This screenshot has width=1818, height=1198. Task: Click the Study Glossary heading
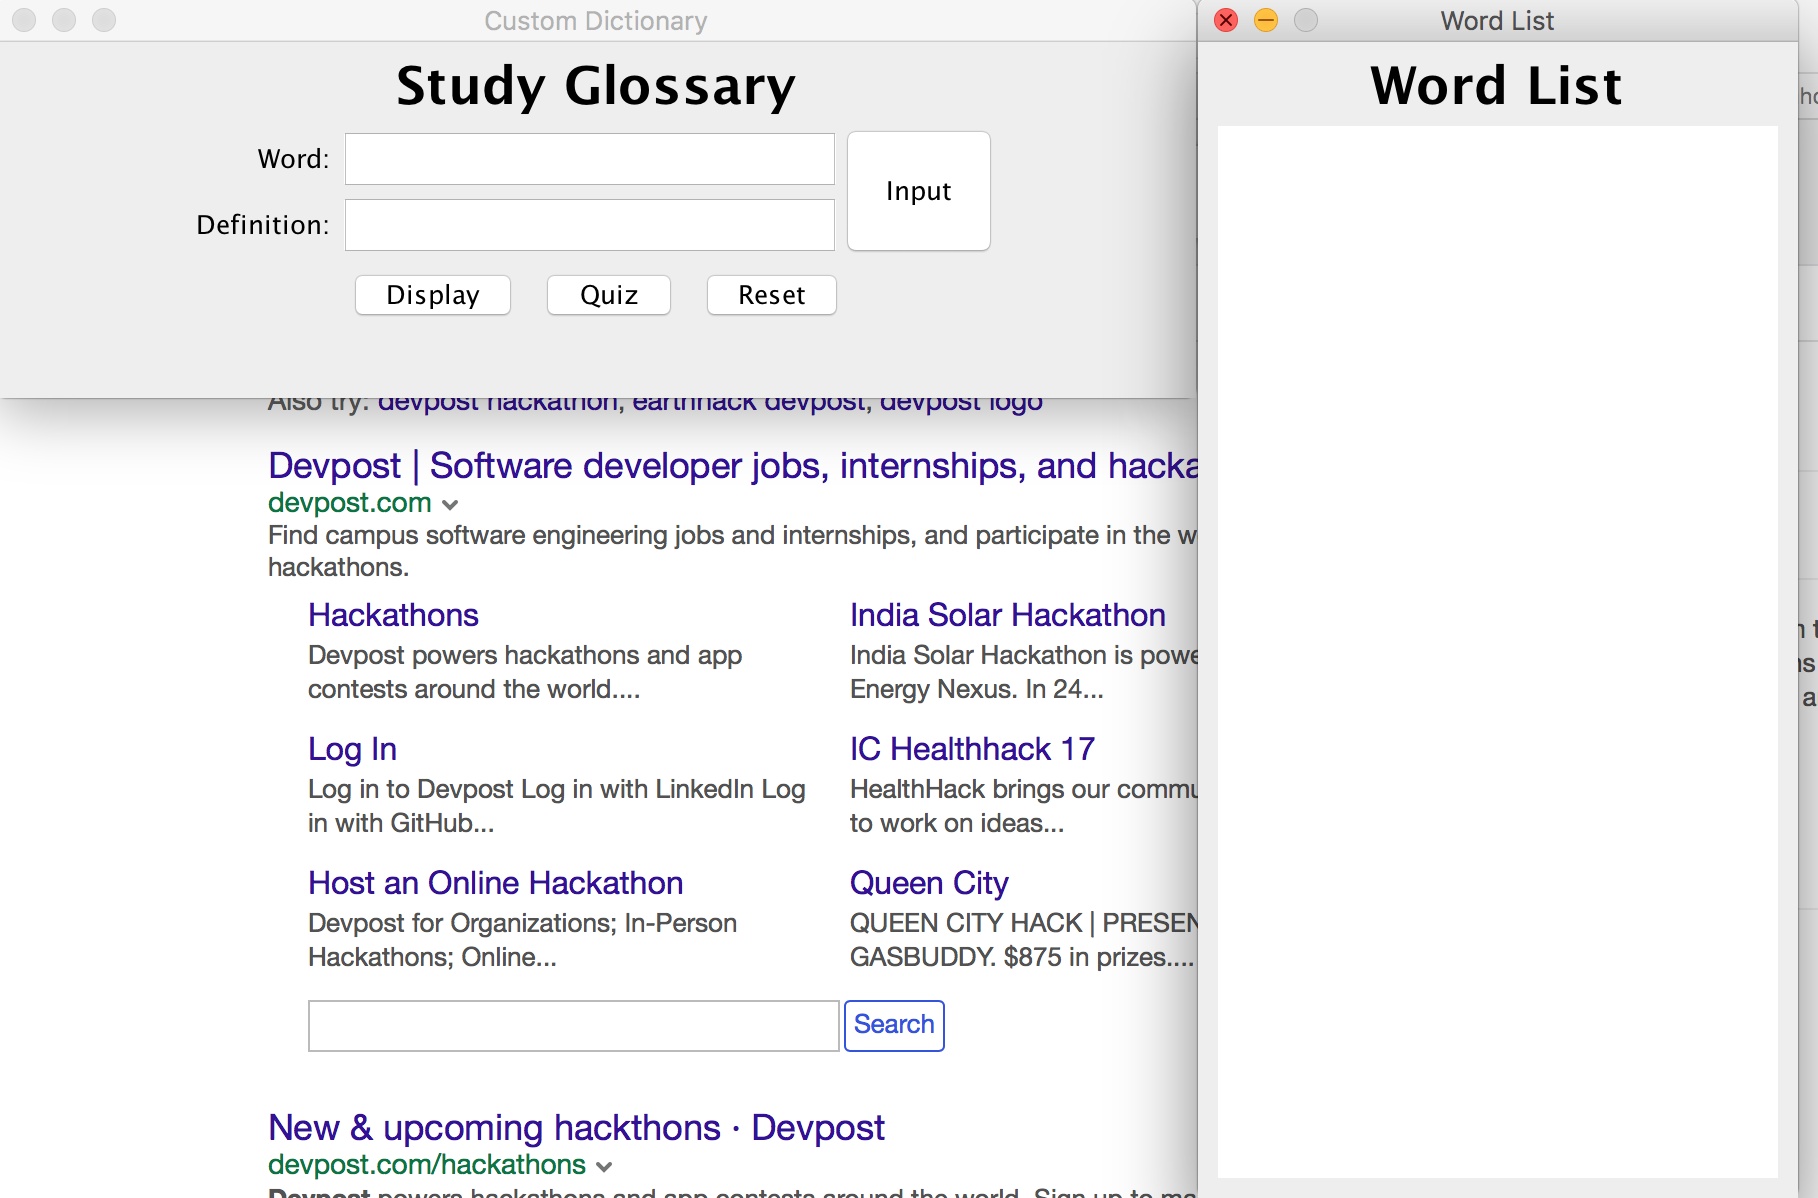pos(596,86)
